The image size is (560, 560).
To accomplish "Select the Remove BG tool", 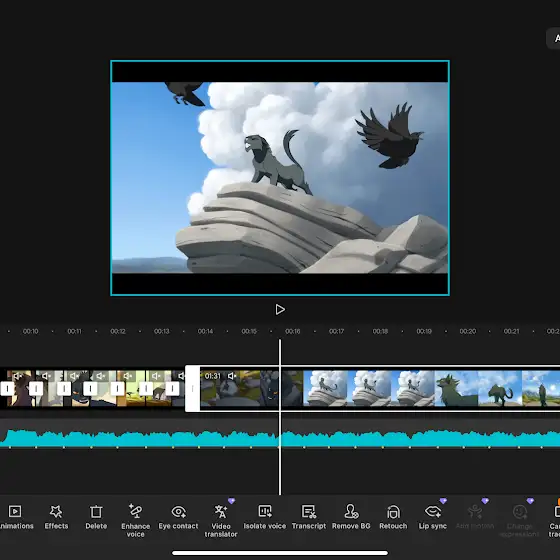I will [x=351, y=517].
